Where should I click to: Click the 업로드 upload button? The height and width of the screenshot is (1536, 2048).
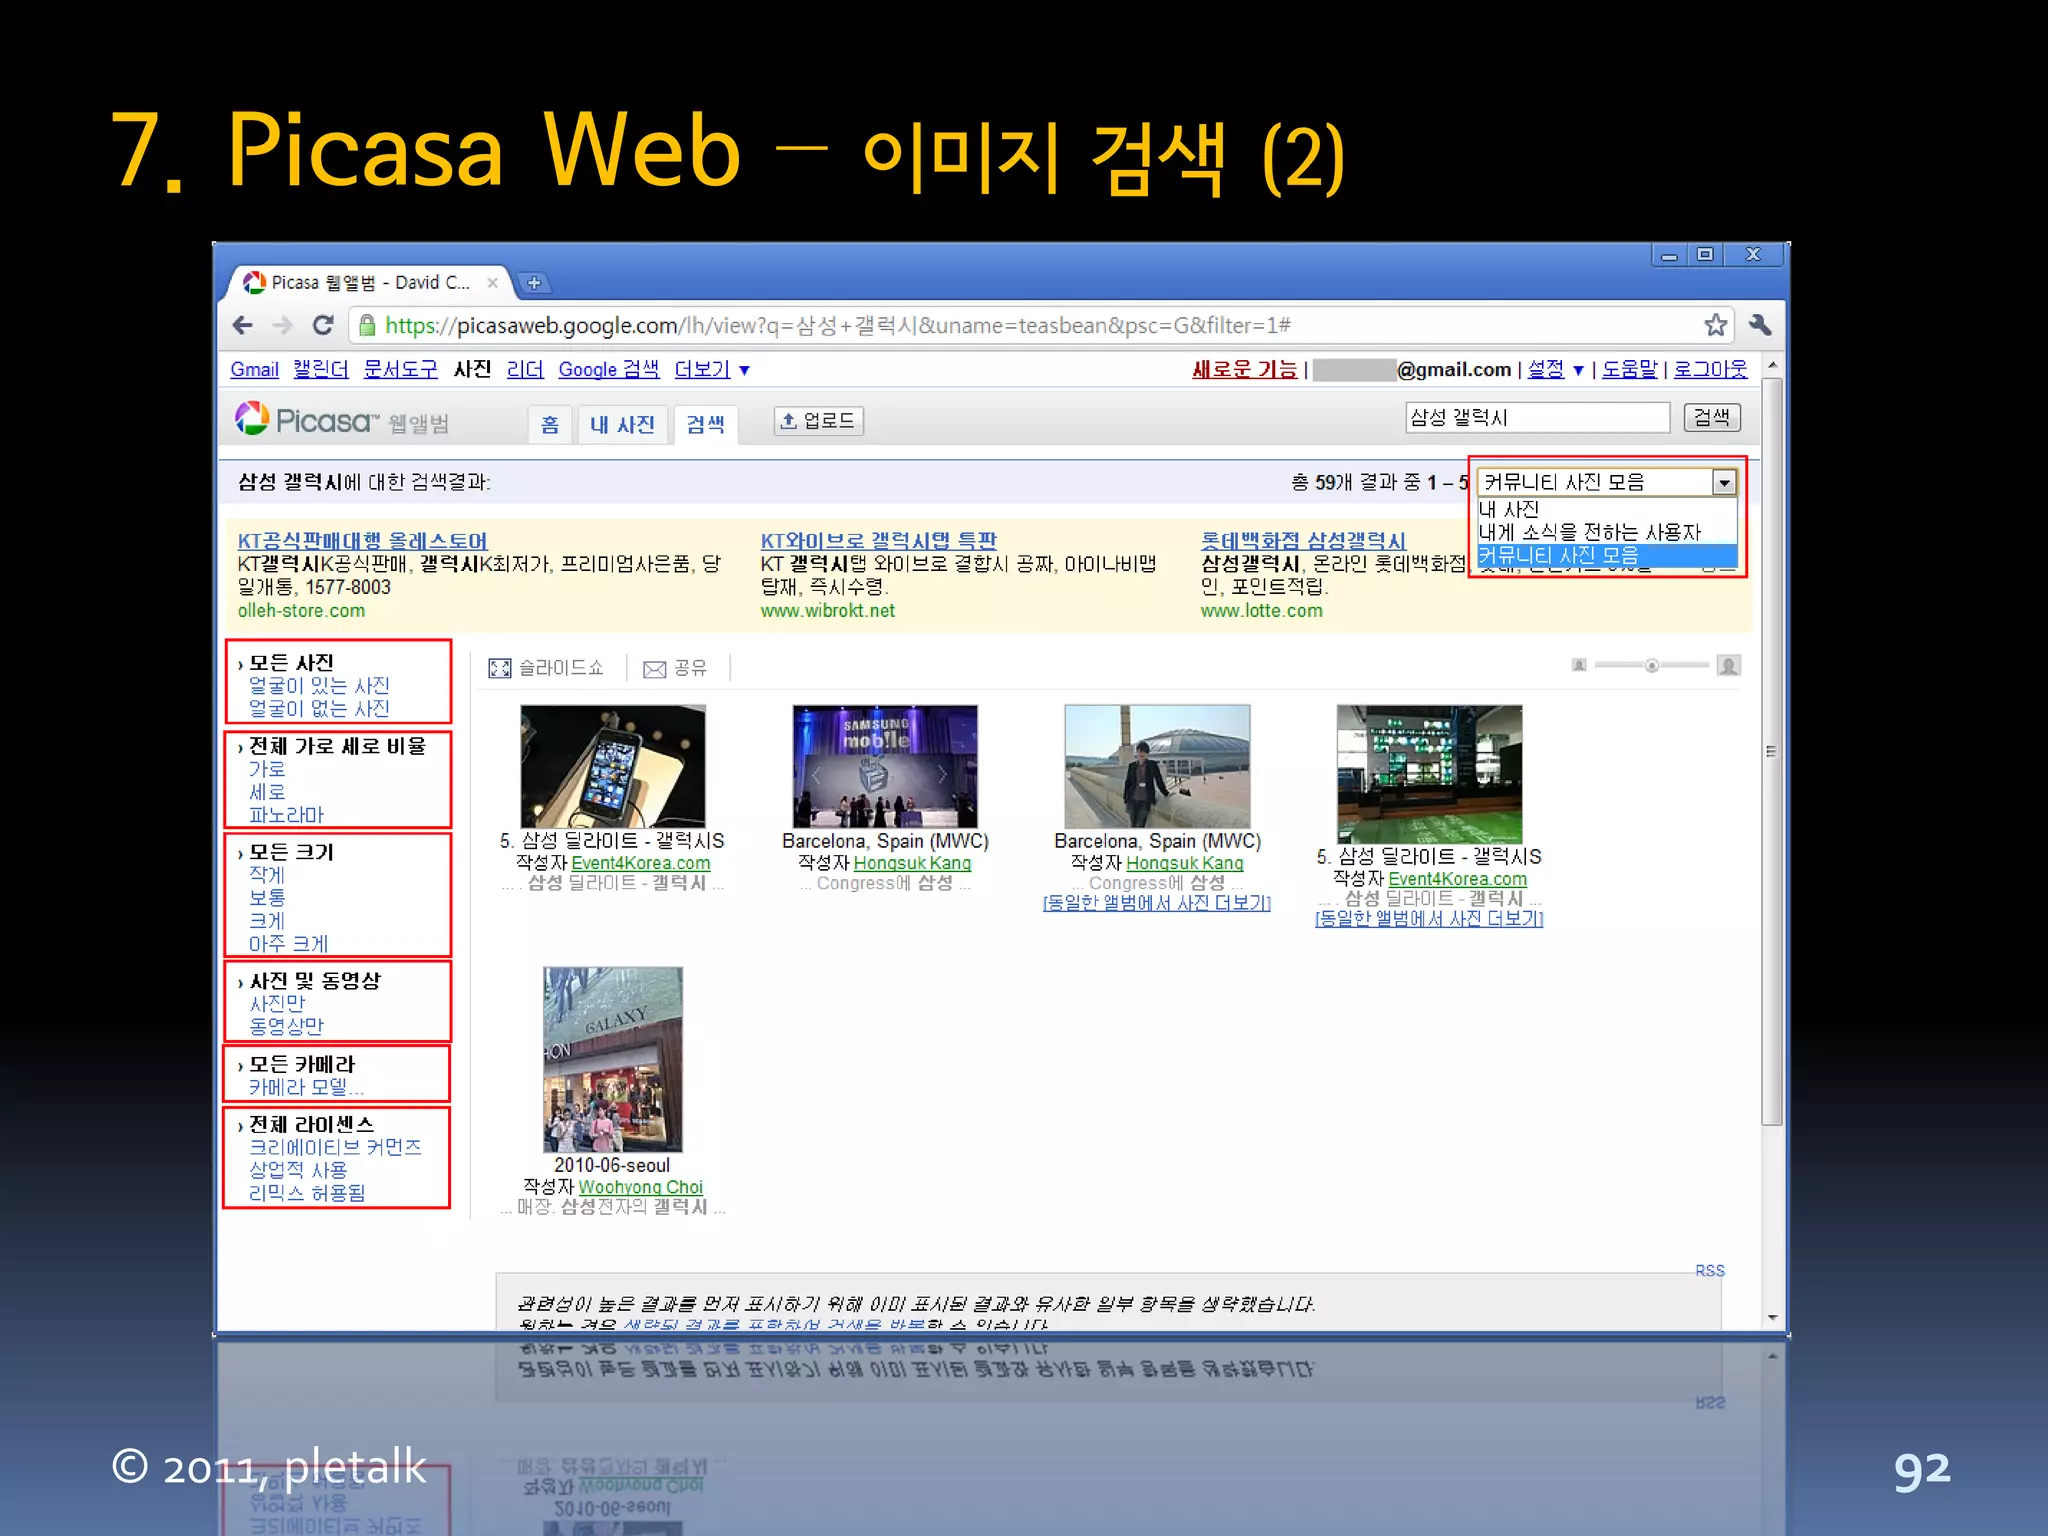coord(818,421)
